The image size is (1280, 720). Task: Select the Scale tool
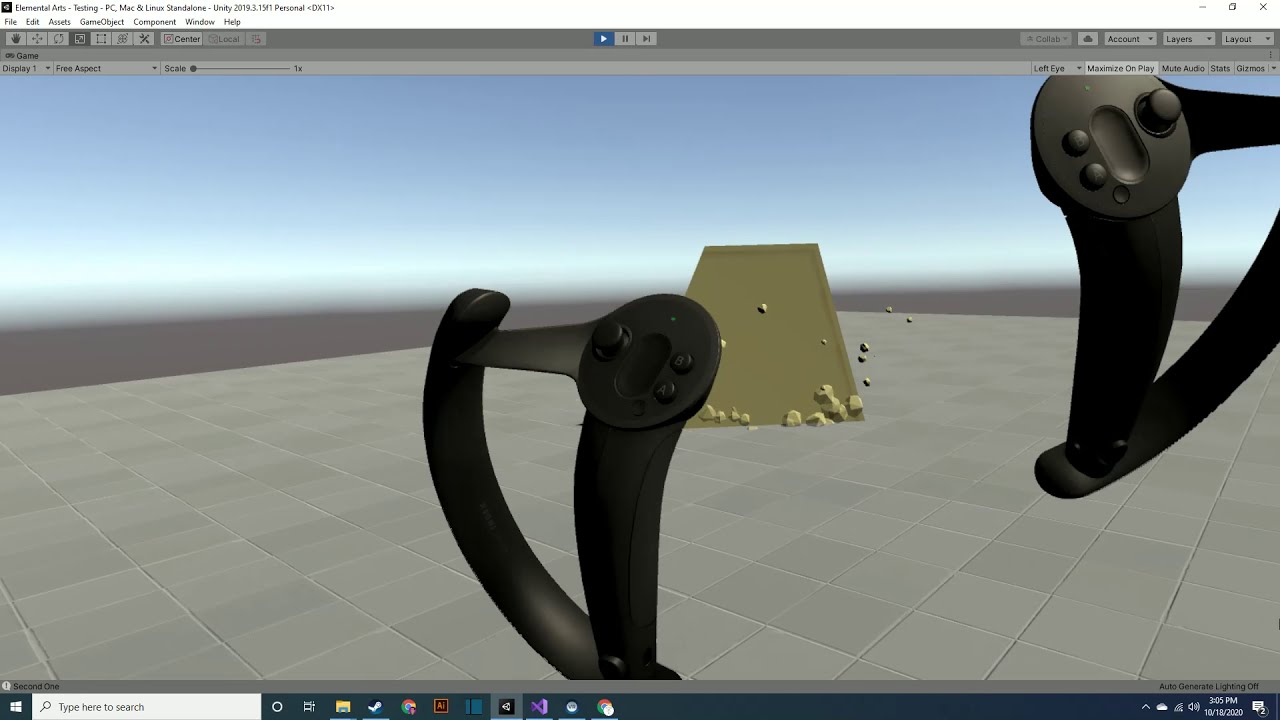click(x=80, y=39)
